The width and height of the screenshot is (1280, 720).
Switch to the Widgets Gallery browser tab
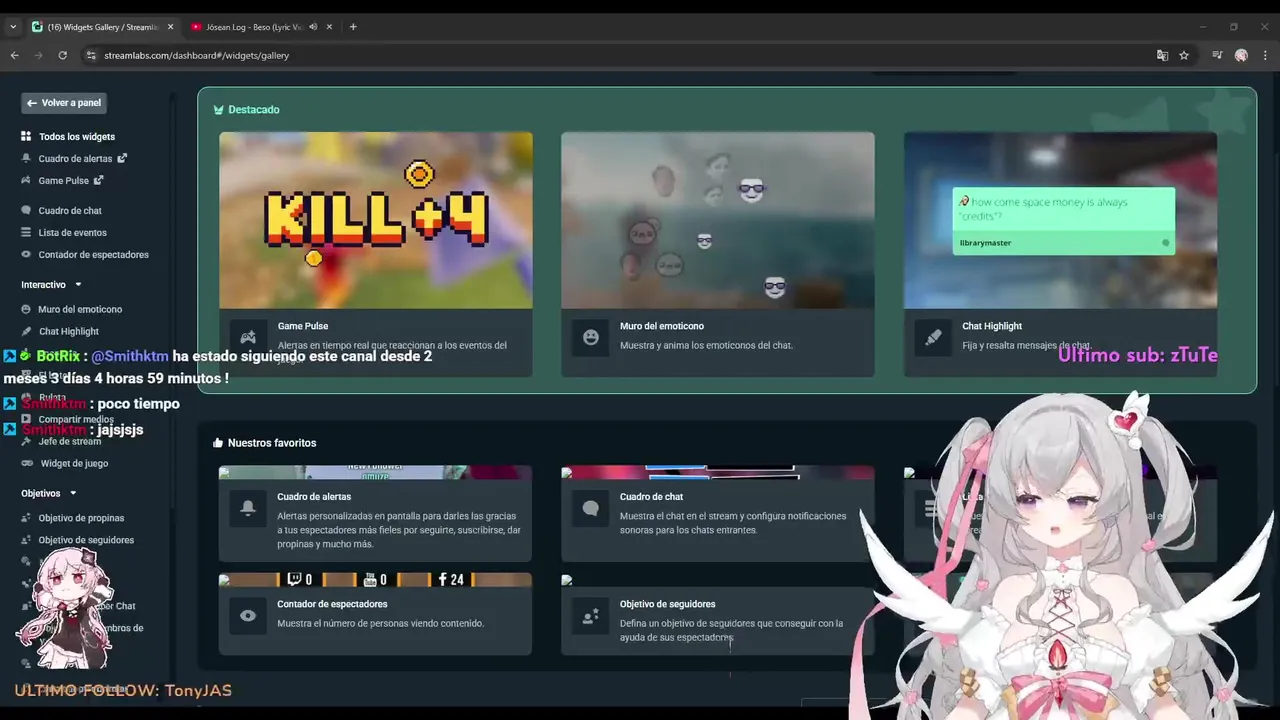[x=102, y=27]
